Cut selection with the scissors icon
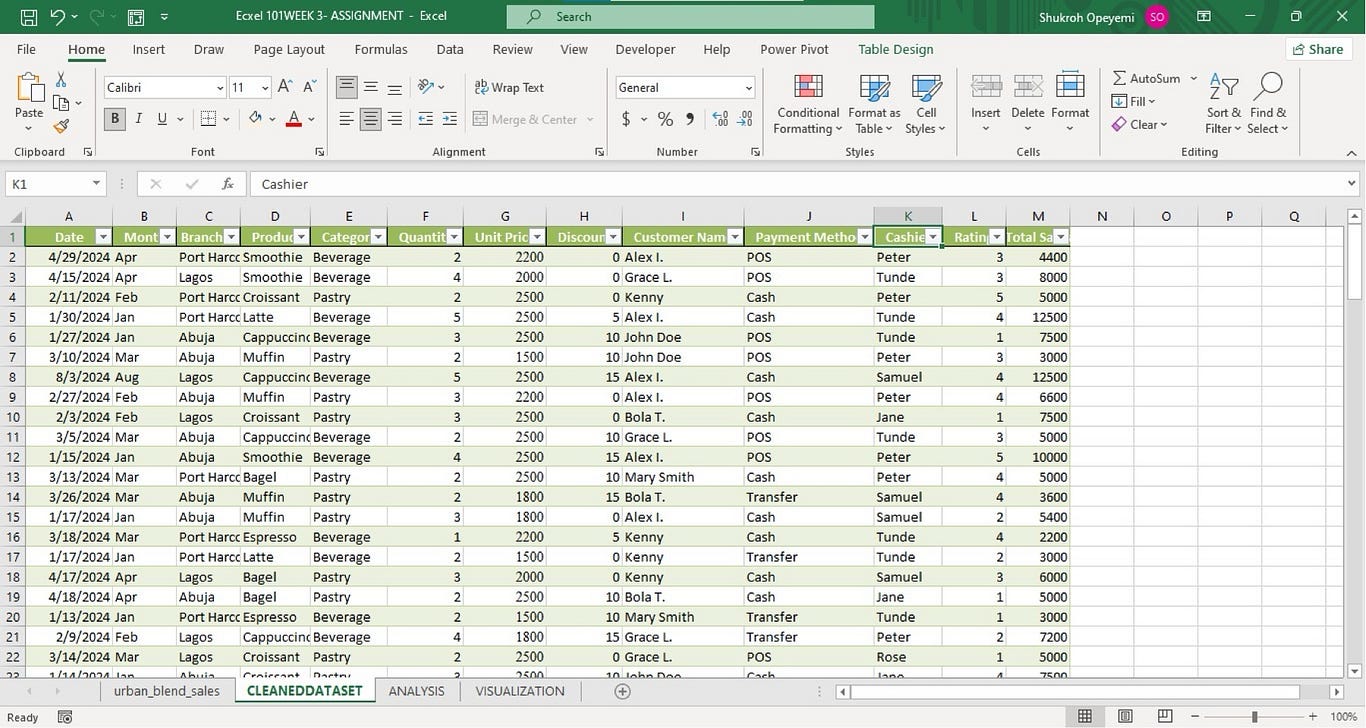The height and width of the screenshot is (728, 1366). pos(61,80)
